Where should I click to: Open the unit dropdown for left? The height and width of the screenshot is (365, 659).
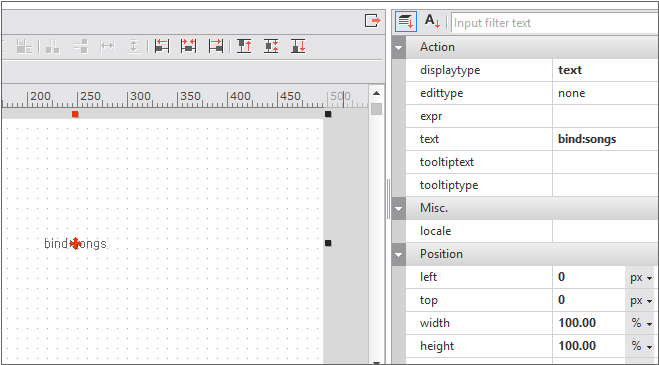click(641, 278)
